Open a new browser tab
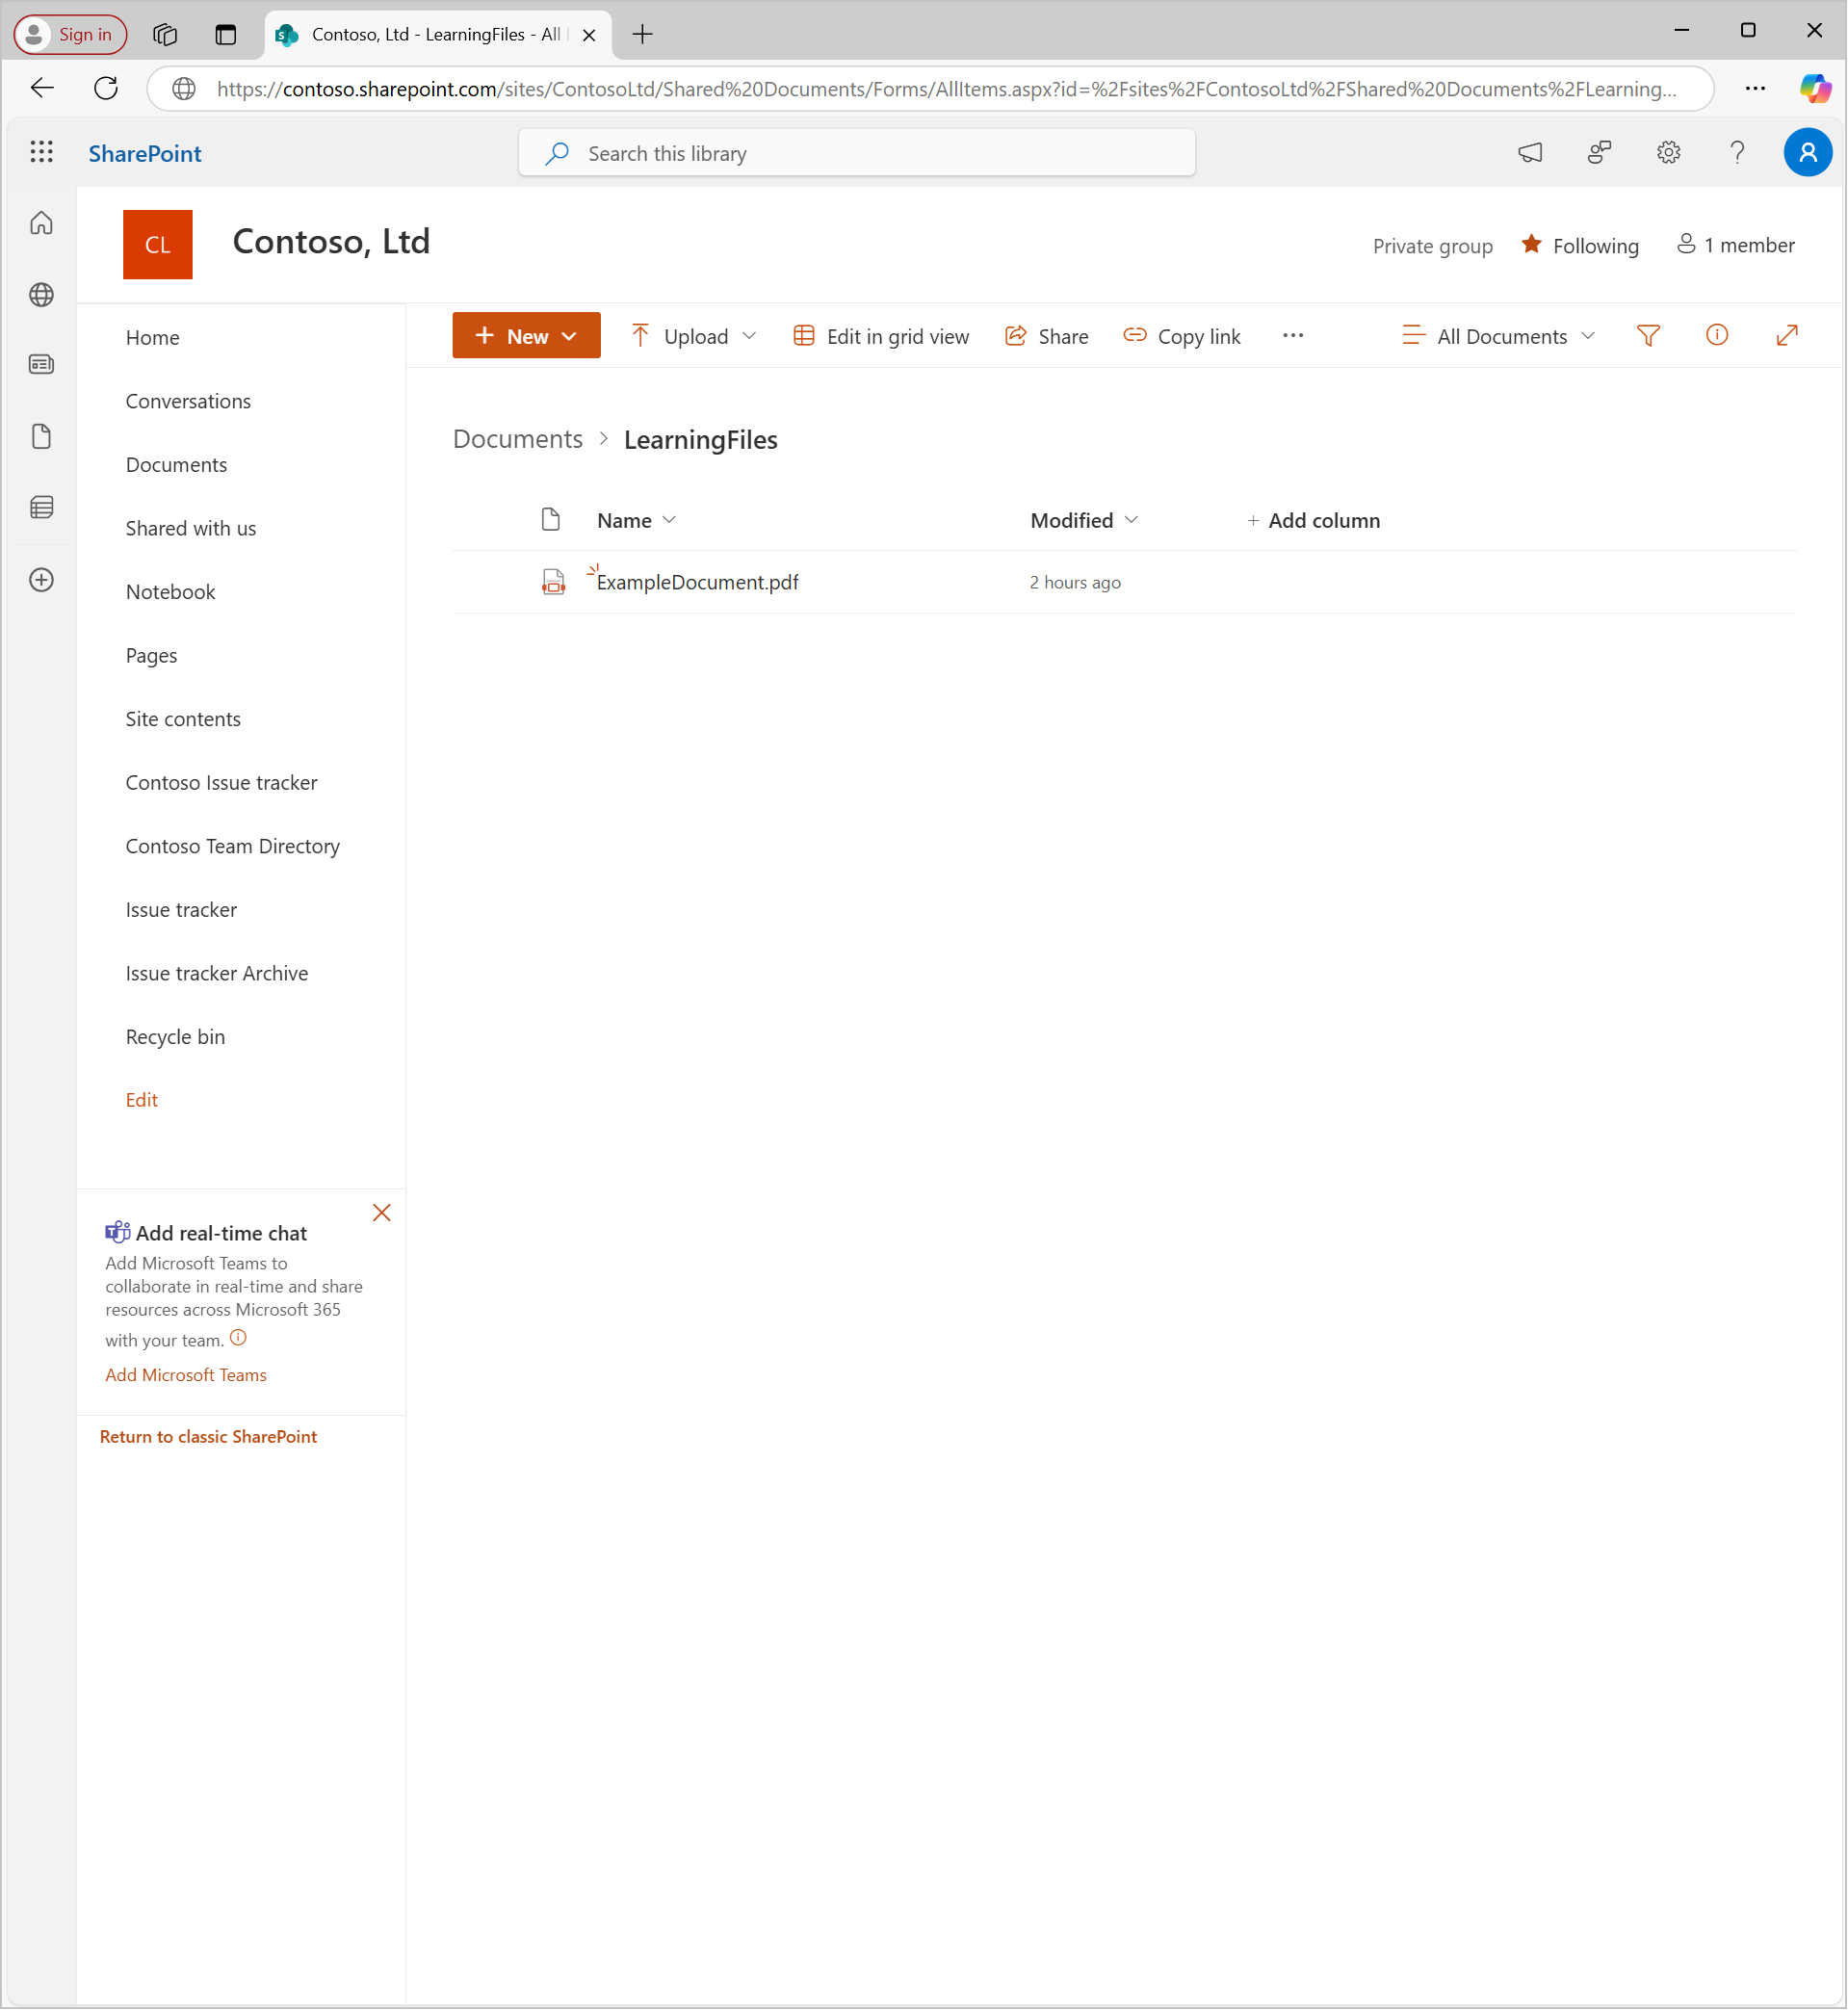This screenshot has height=2010, width=1848. pos(642,34)
